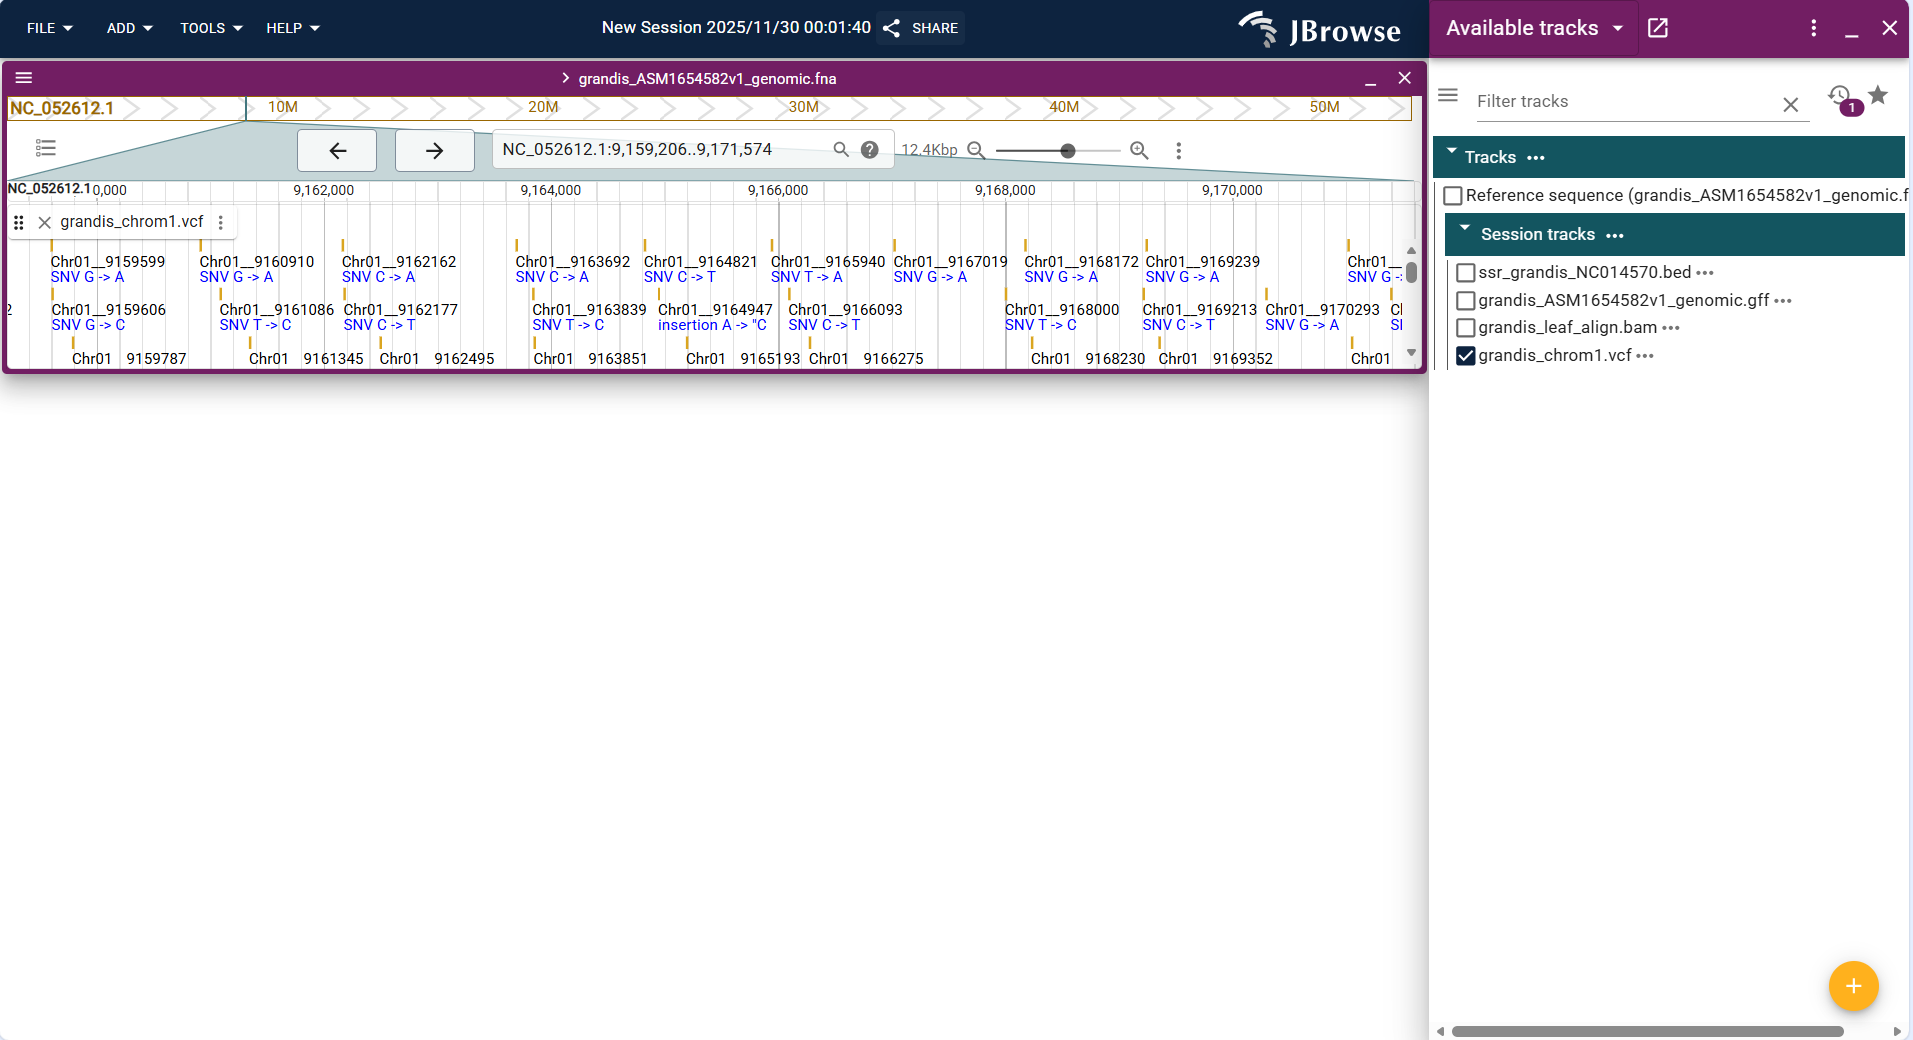
Task: Enable the Reference sequence track
Action: [x=1453, y=195]
